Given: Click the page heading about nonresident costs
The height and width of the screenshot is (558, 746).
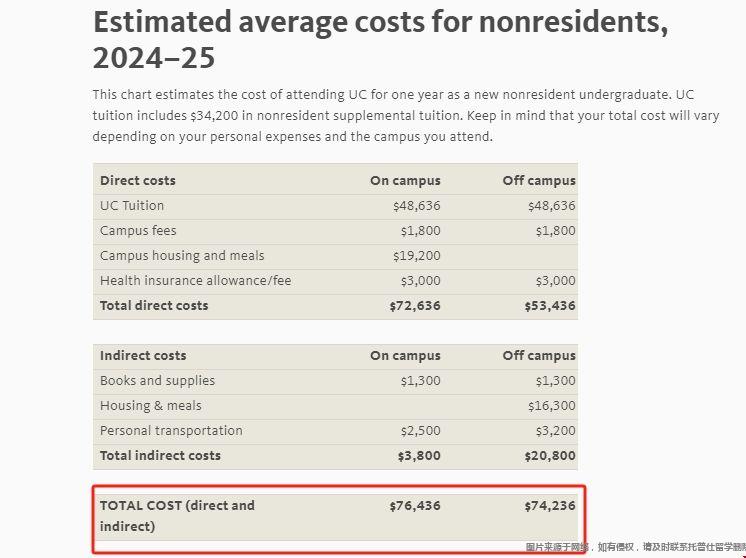Looking at the screenshot, I should click(380, 40).
